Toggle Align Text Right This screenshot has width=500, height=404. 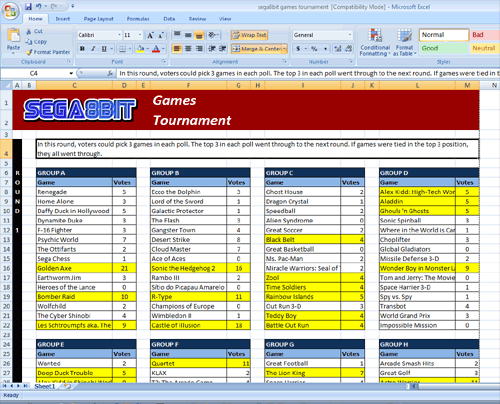tap(199, 49)
